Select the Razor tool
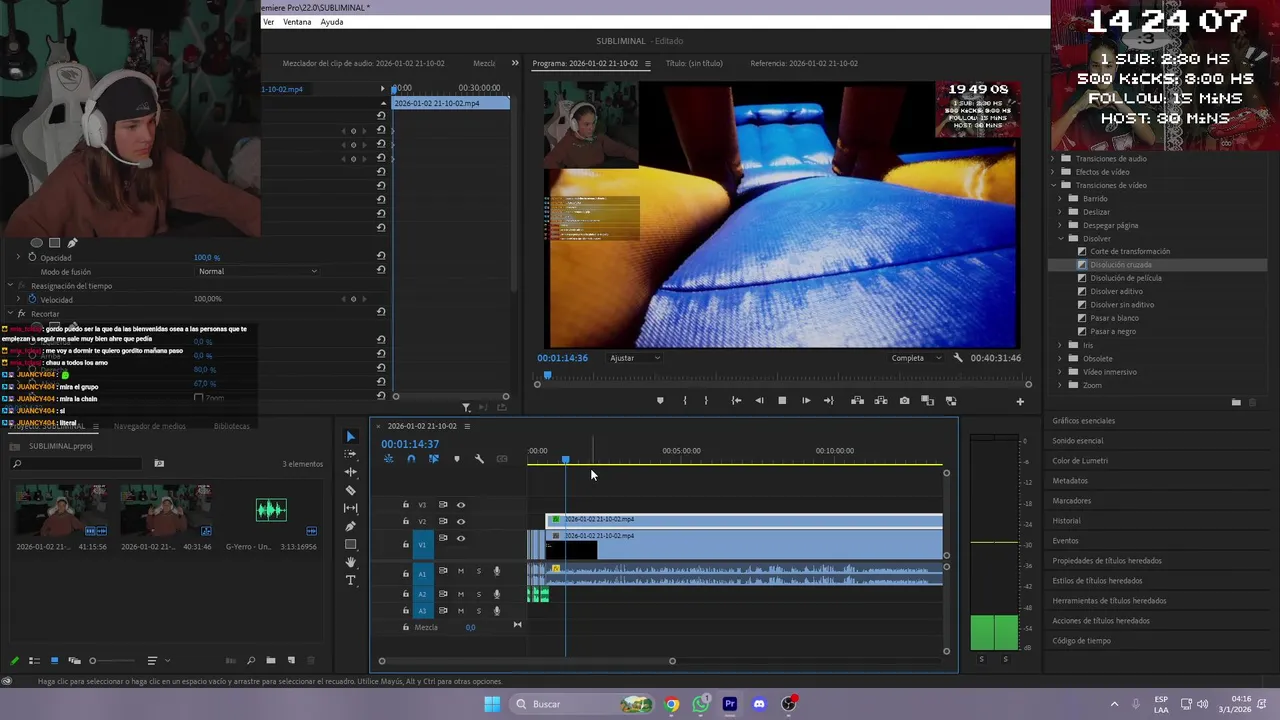The image size is (1280, 720). [x=350, y=490]
